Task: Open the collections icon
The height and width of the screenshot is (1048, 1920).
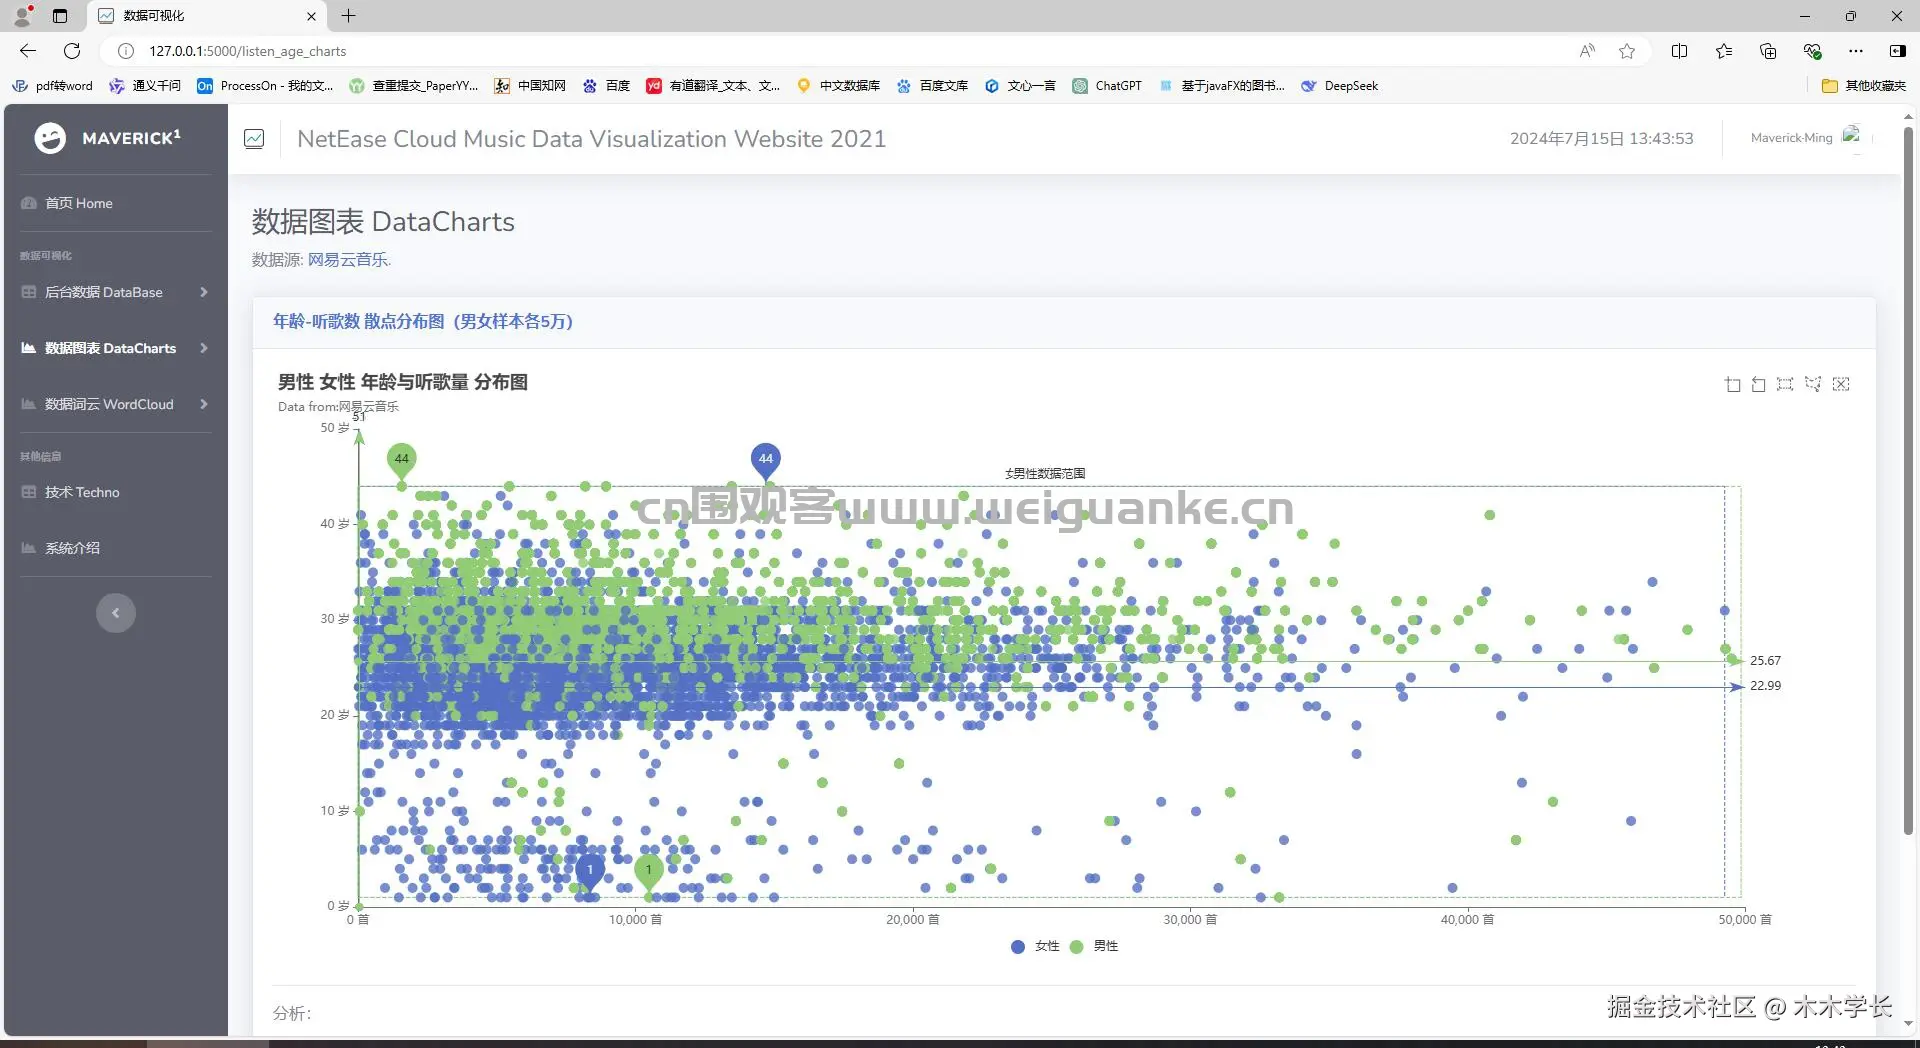Action: click(1768, 51)
